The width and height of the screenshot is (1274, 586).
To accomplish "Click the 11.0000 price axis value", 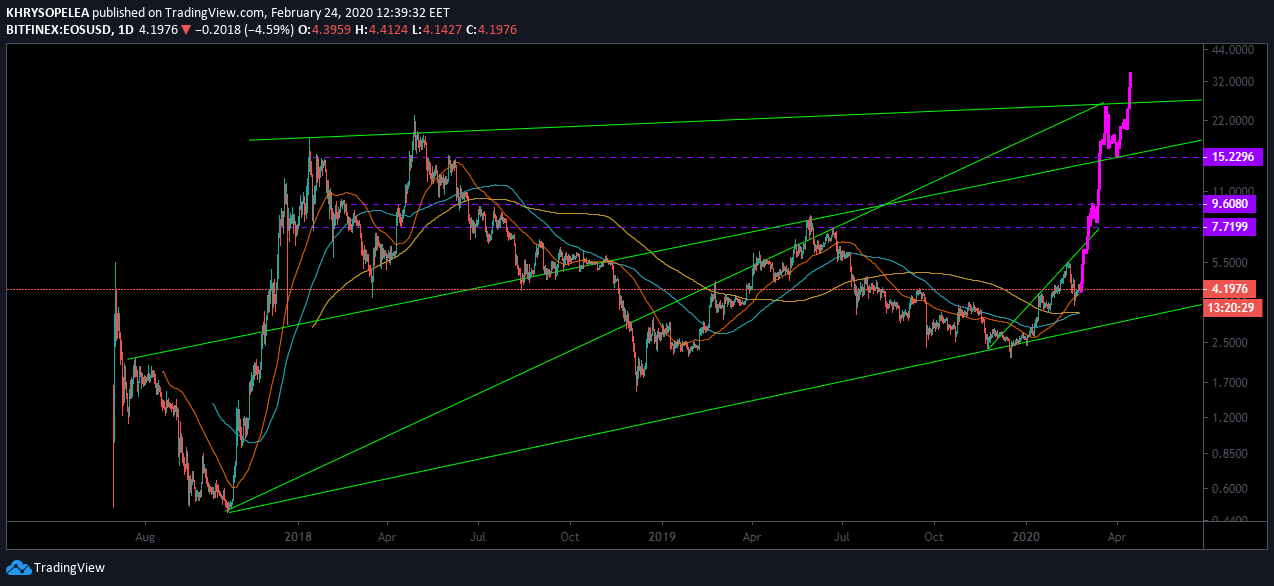I will point(1232,191).
